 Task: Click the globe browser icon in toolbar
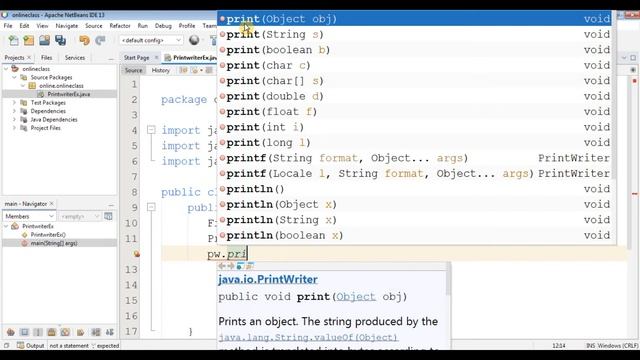(194, 40)
